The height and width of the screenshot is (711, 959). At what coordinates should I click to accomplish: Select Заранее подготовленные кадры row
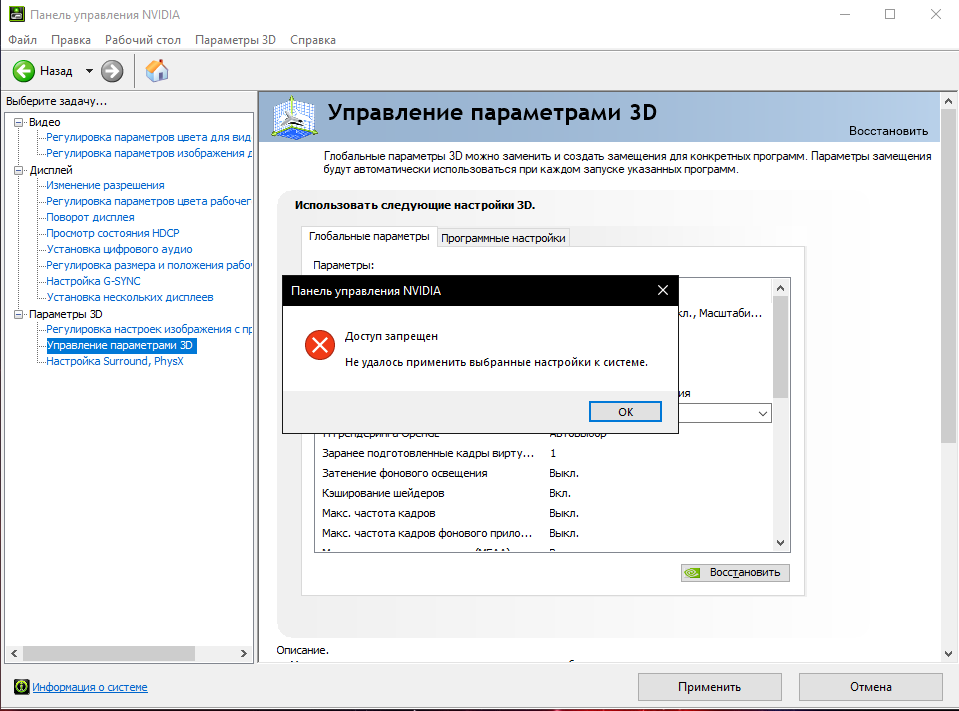pos(543,453)
